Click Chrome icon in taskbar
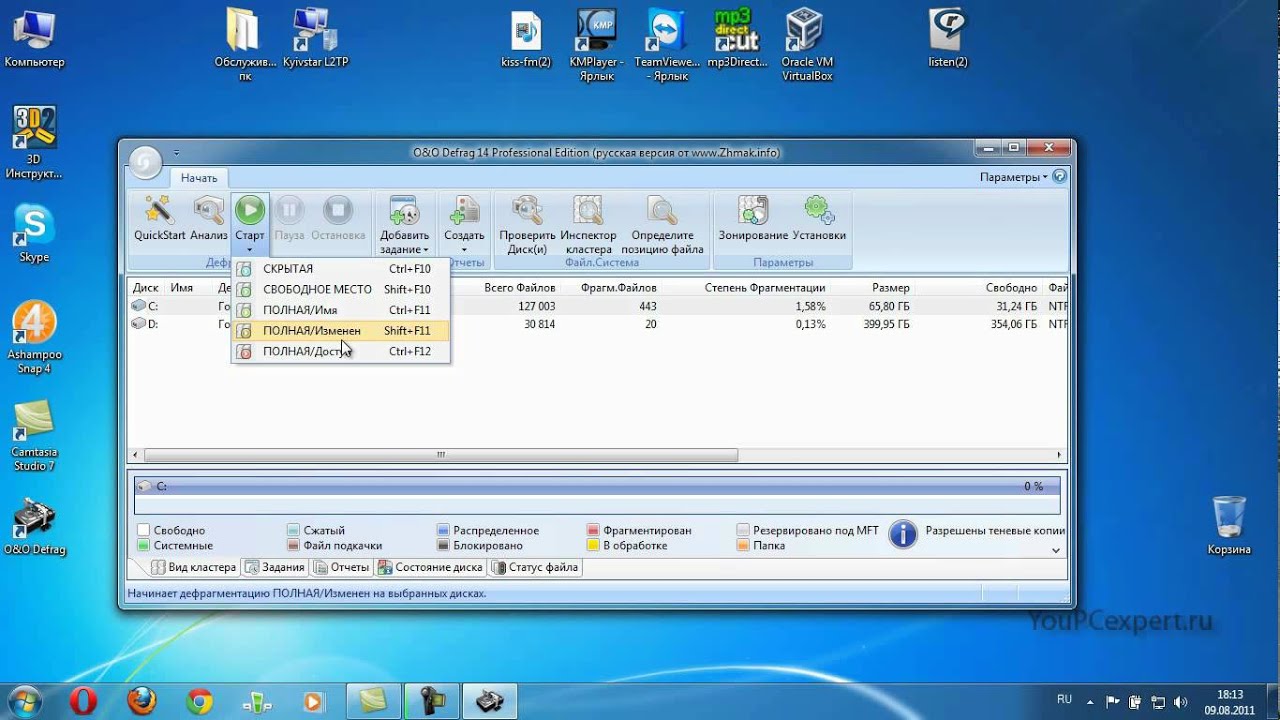The width and height of the screenshot is (1280, 720). click(x=199, y=700)
